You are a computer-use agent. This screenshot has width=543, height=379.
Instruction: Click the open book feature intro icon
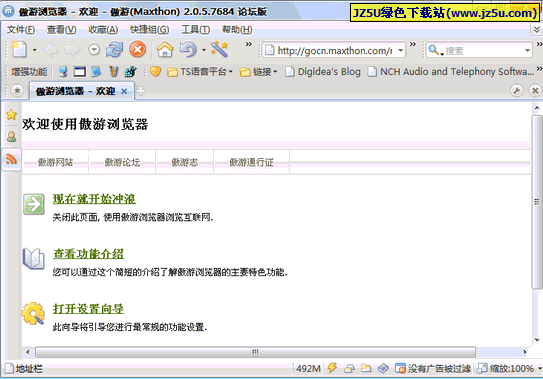[x=34, y=259]
